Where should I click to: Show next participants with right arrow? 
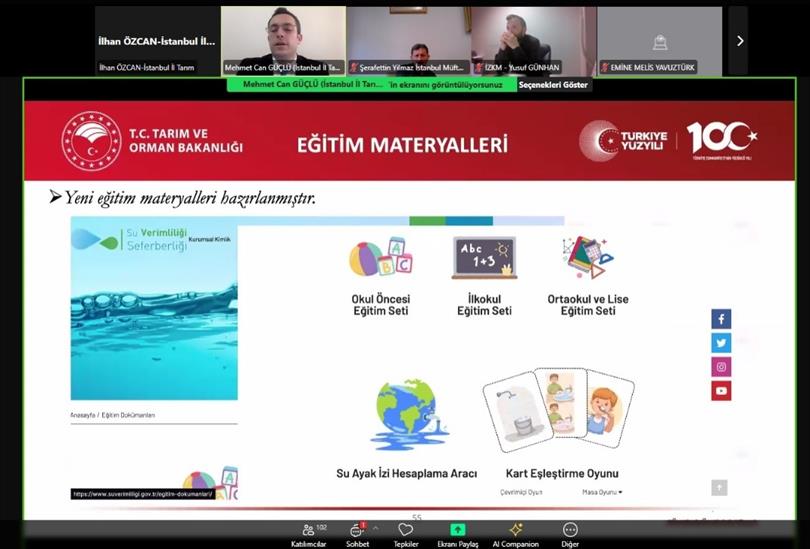pyautogui.click(x=739, y=41)
